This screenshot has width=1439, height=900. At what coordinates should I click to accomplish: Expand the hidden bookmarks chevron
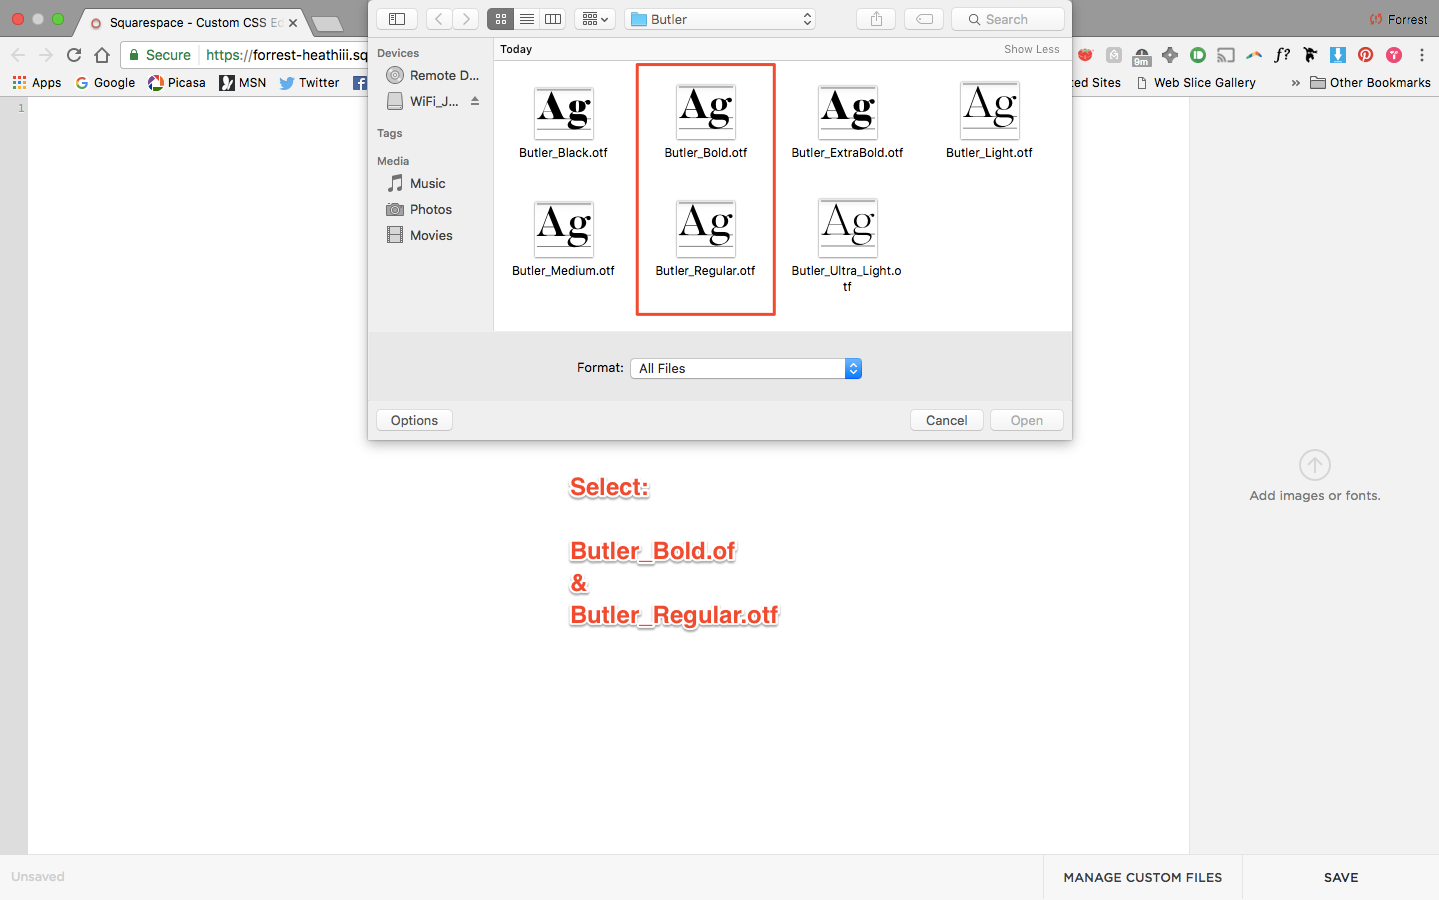click(x=1295, y=83)
